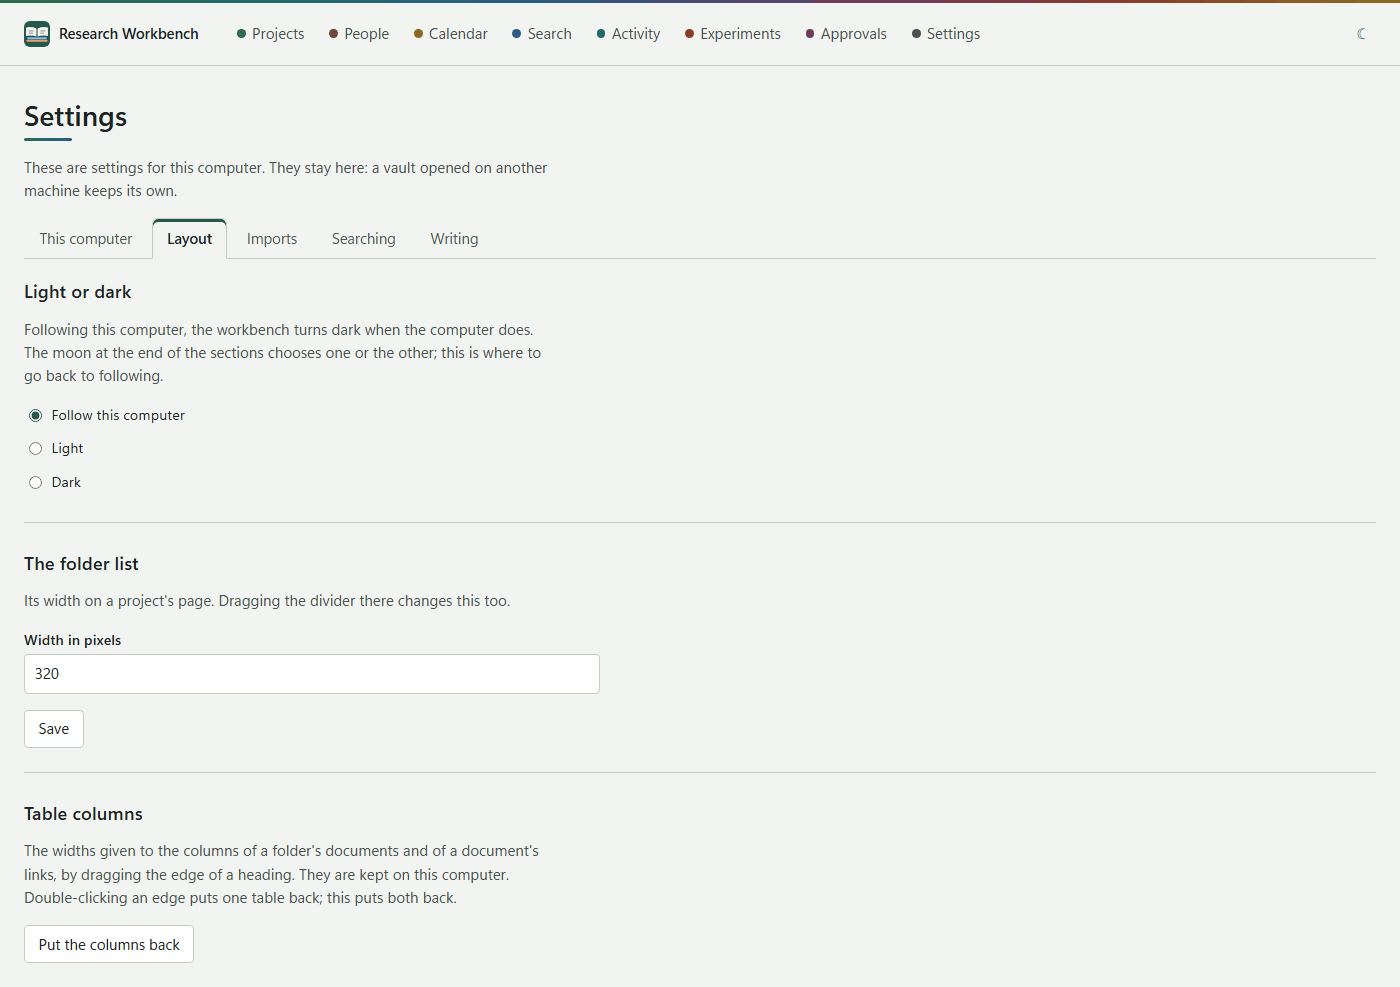
Task: Switch to the Imports tab
Action: pyautogui.click(x=272, y=239)
